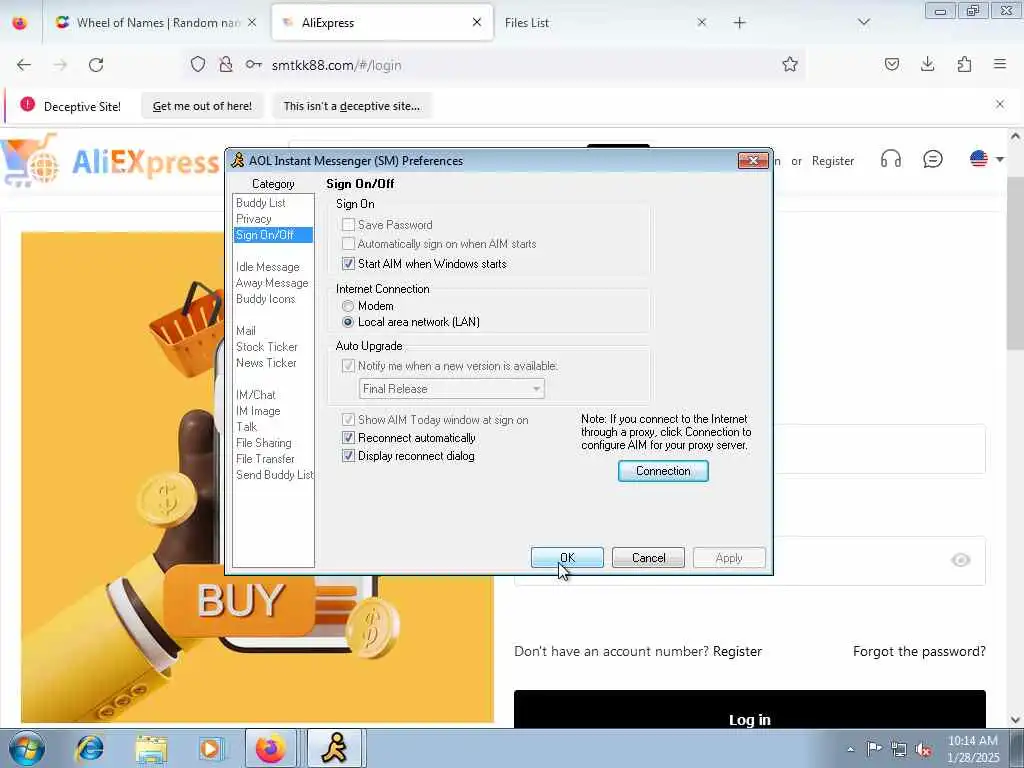This screenshot has height=768, width=1024.
Task: Select the Modem radio button
Action: pos(348,306)
